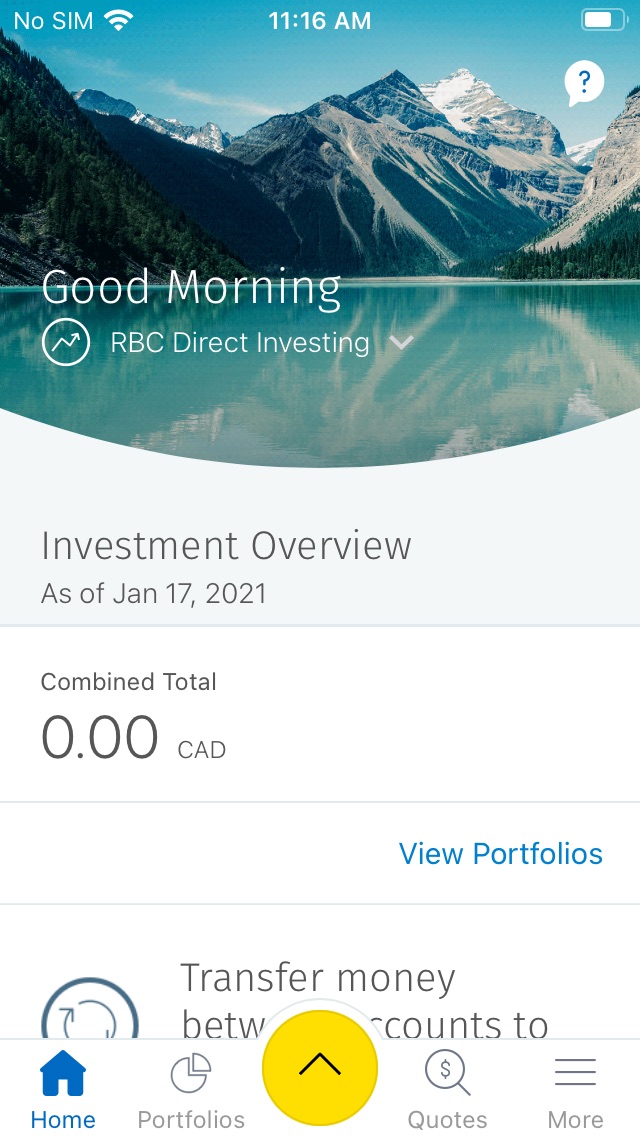The width and height of the screenshot is (640, 1136).
Task: Tap the Good Morning greeting text
Action: pos(191,288)
